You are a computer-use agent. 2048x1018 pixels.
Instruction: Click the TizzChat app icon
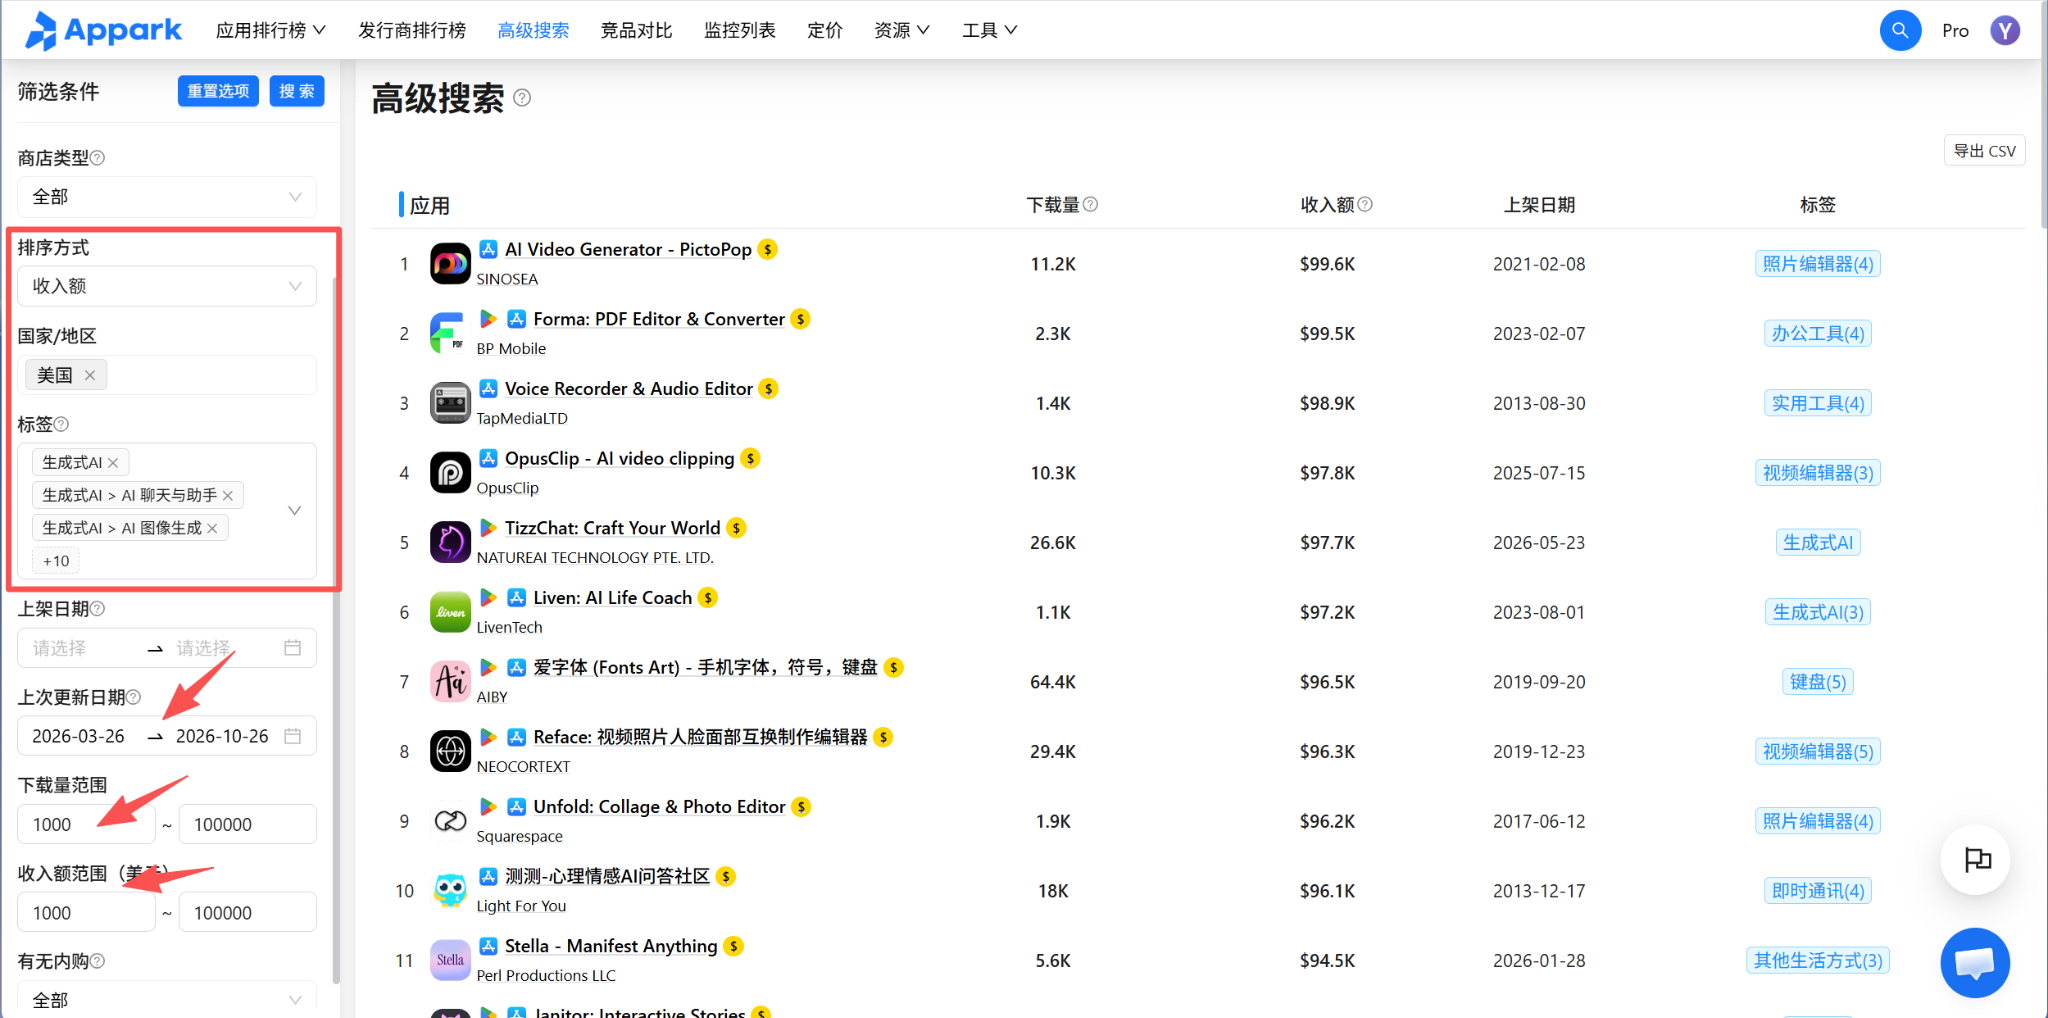[x=450, y=542]
